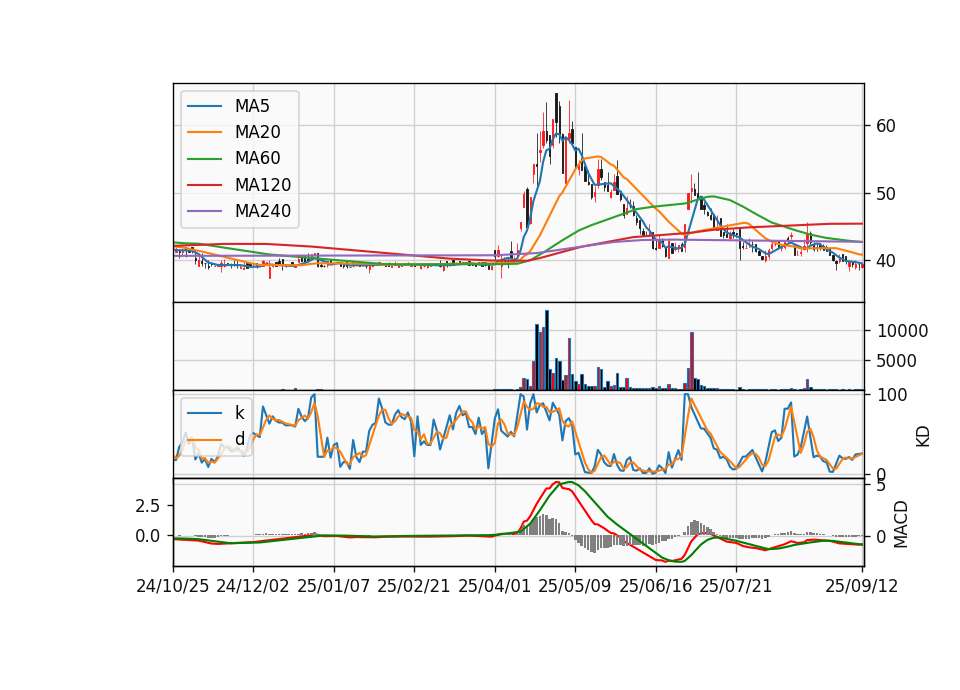The height and width of the screenshot is (690, 960).
Task: Click the tallest volume bar in late April
Action: pyautogui.click(x=547, y=350)
